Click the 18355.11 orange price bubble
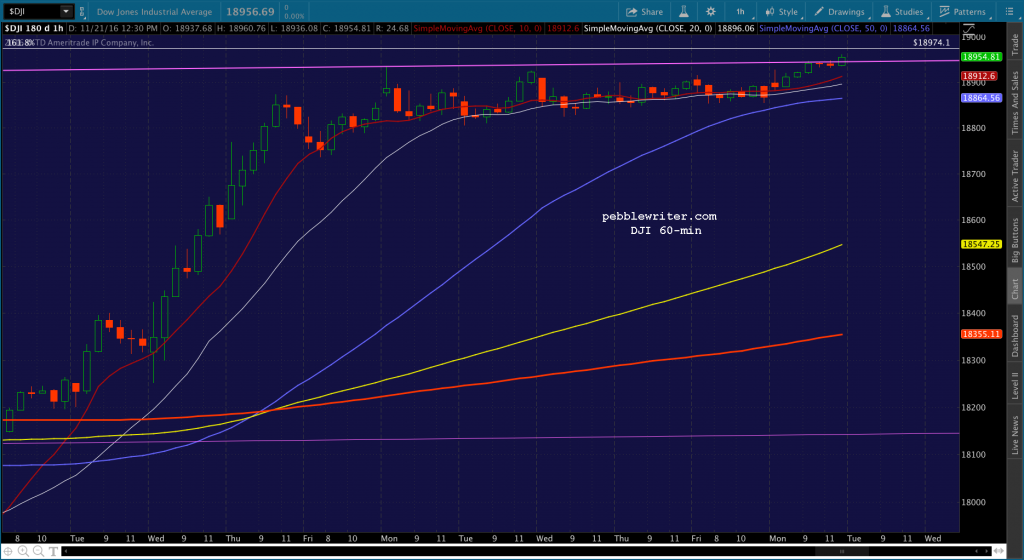The image size is (1024, 560). pyautogui.click(x=980, y=334)
